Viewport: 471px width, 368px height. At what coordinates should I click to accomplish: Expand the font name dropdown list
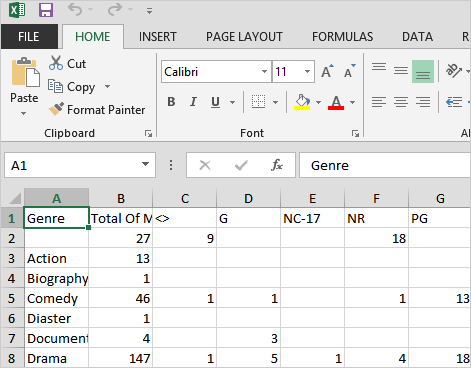[x=264, y=72]
